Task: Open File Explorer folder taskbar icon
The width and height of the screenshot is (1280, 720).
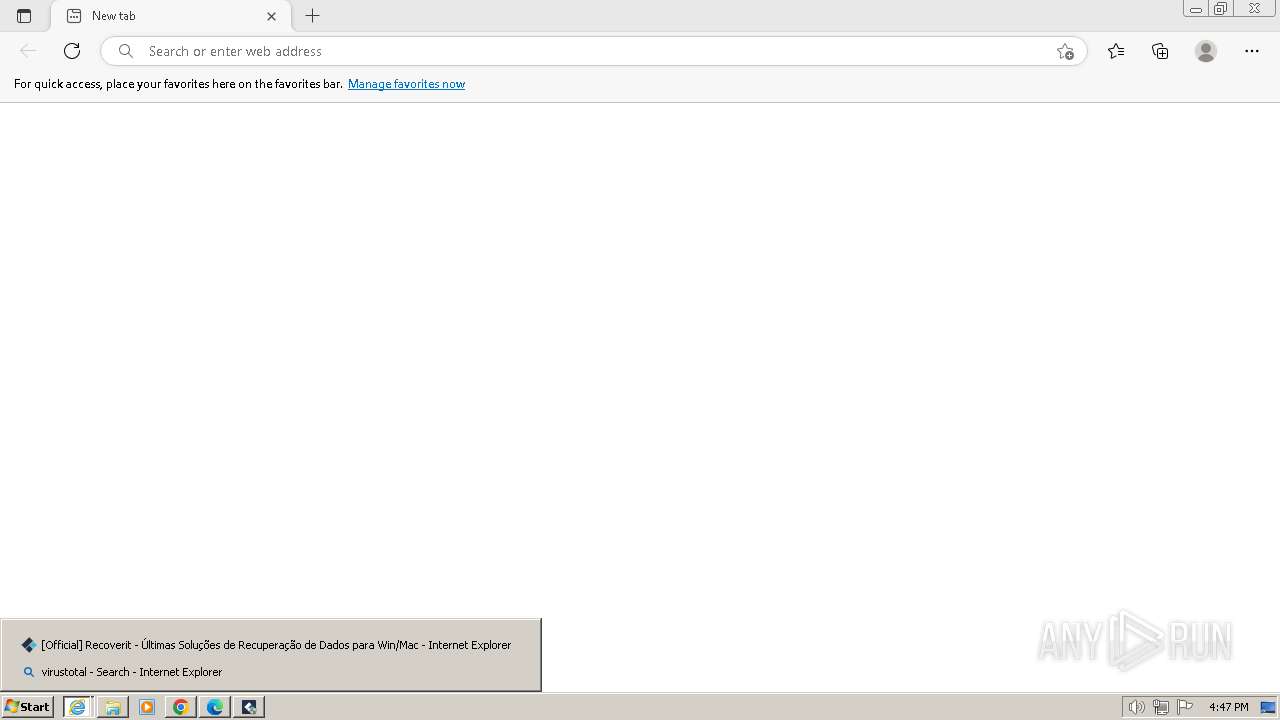Action: pyautogui.click(x=113, y=707)
